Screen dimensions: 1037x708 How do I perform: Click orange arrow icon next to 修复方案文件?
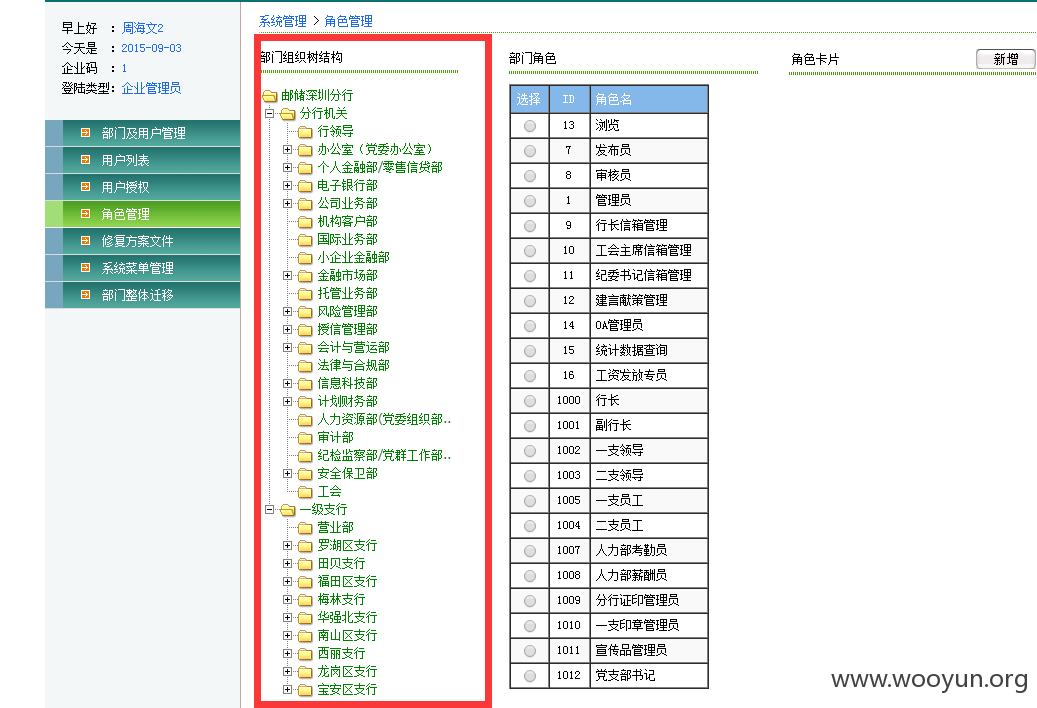click(85, 241)
